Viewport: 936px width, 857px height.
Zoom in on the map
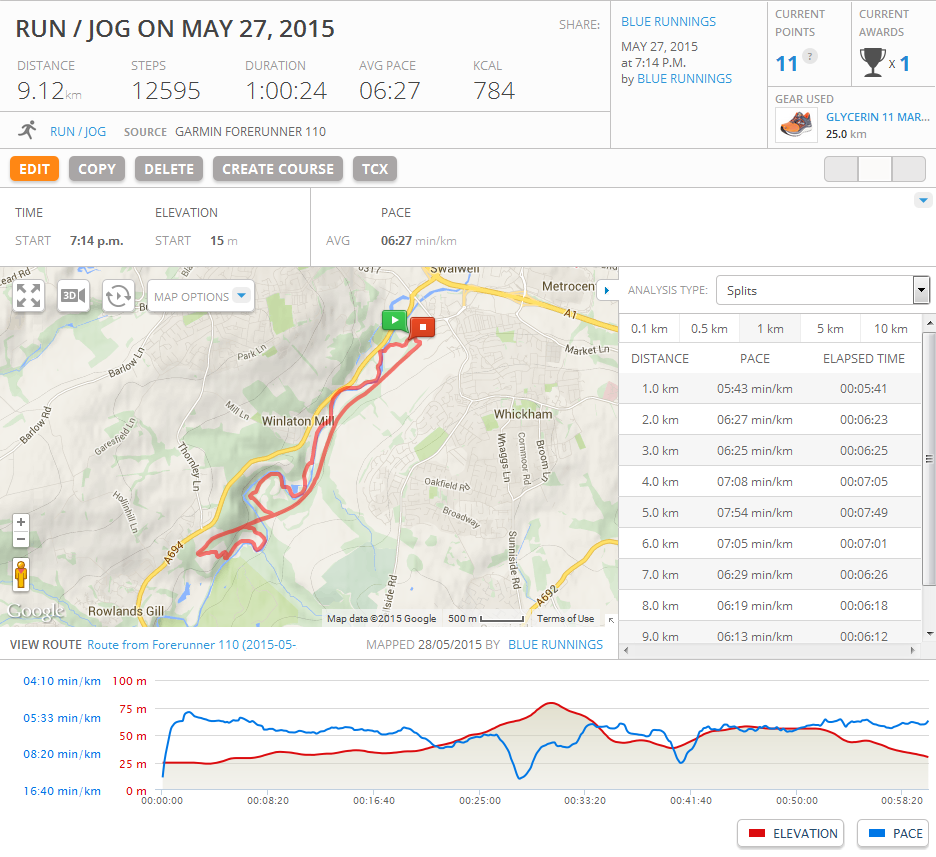point(21,522)
